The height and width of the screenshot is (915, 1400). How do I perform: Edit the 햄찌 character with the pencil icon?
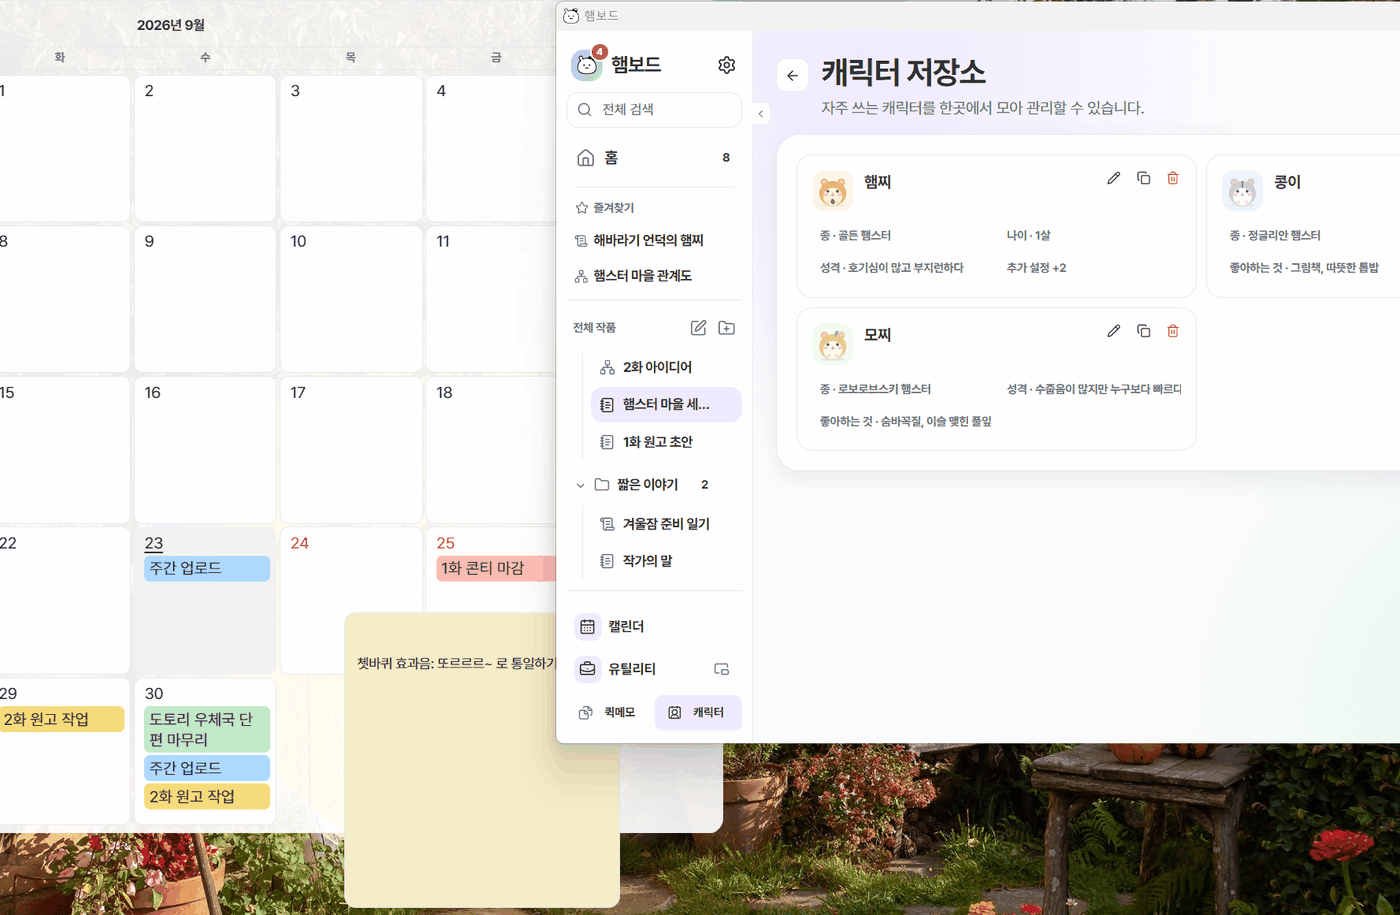pyautogui.click(x=1114, y=178)
